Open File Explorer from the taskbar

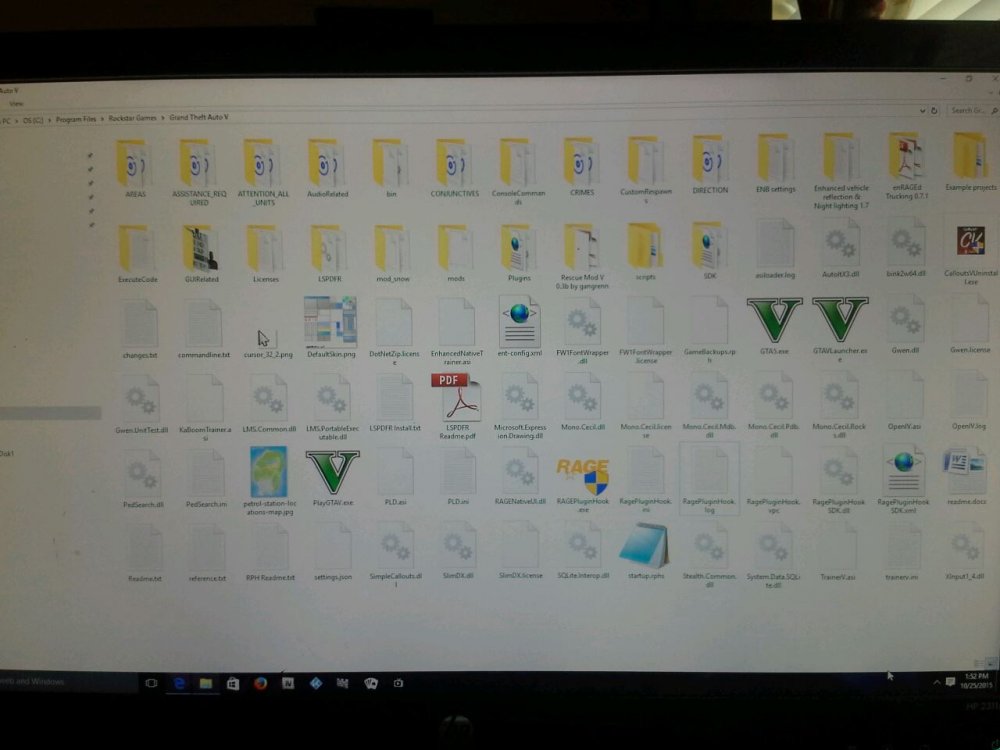(205, 684)
